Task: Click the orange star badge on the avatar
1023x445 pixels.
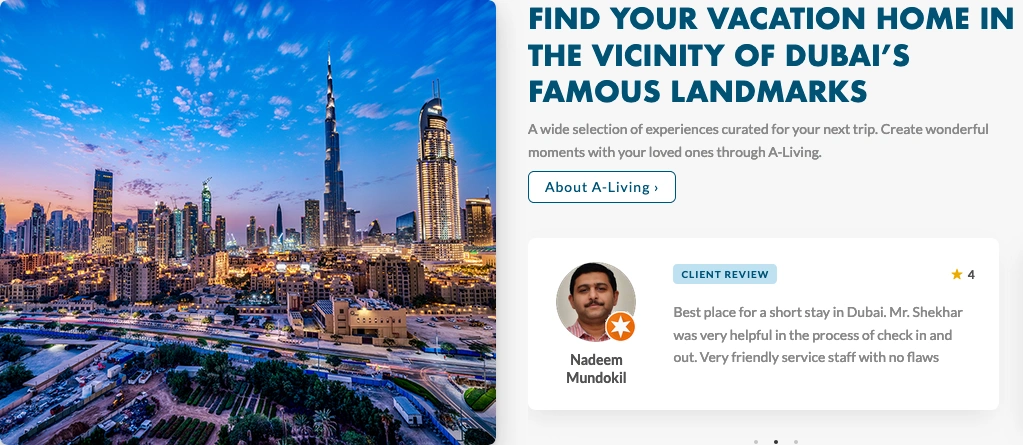Action: tap(620, 326)
